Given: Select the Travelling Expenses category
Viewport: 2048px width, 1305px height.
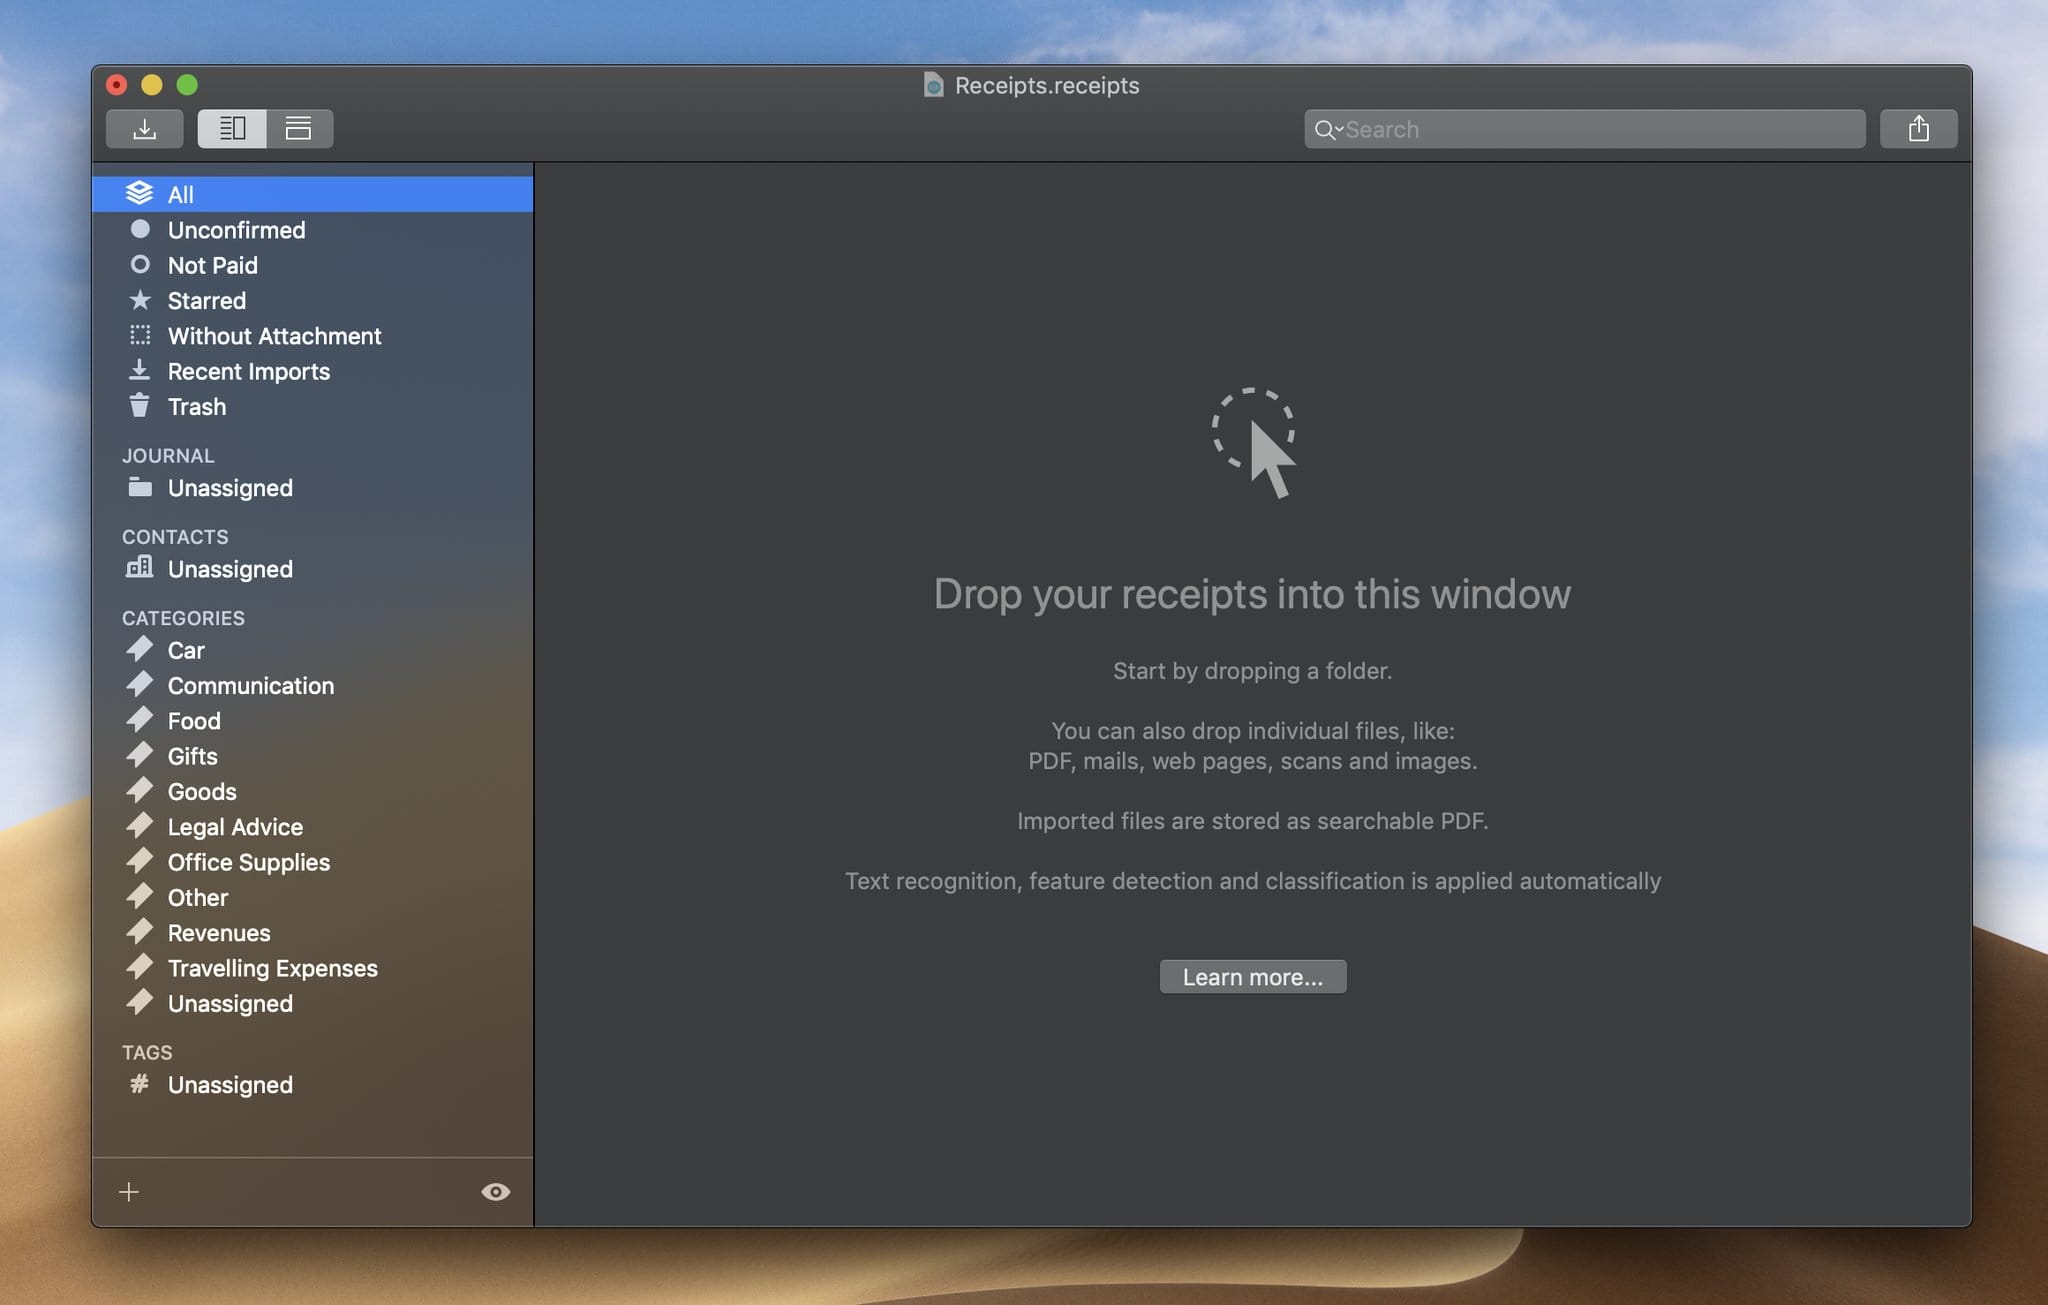Looking at the screenshot, I should tap(272, 967).
